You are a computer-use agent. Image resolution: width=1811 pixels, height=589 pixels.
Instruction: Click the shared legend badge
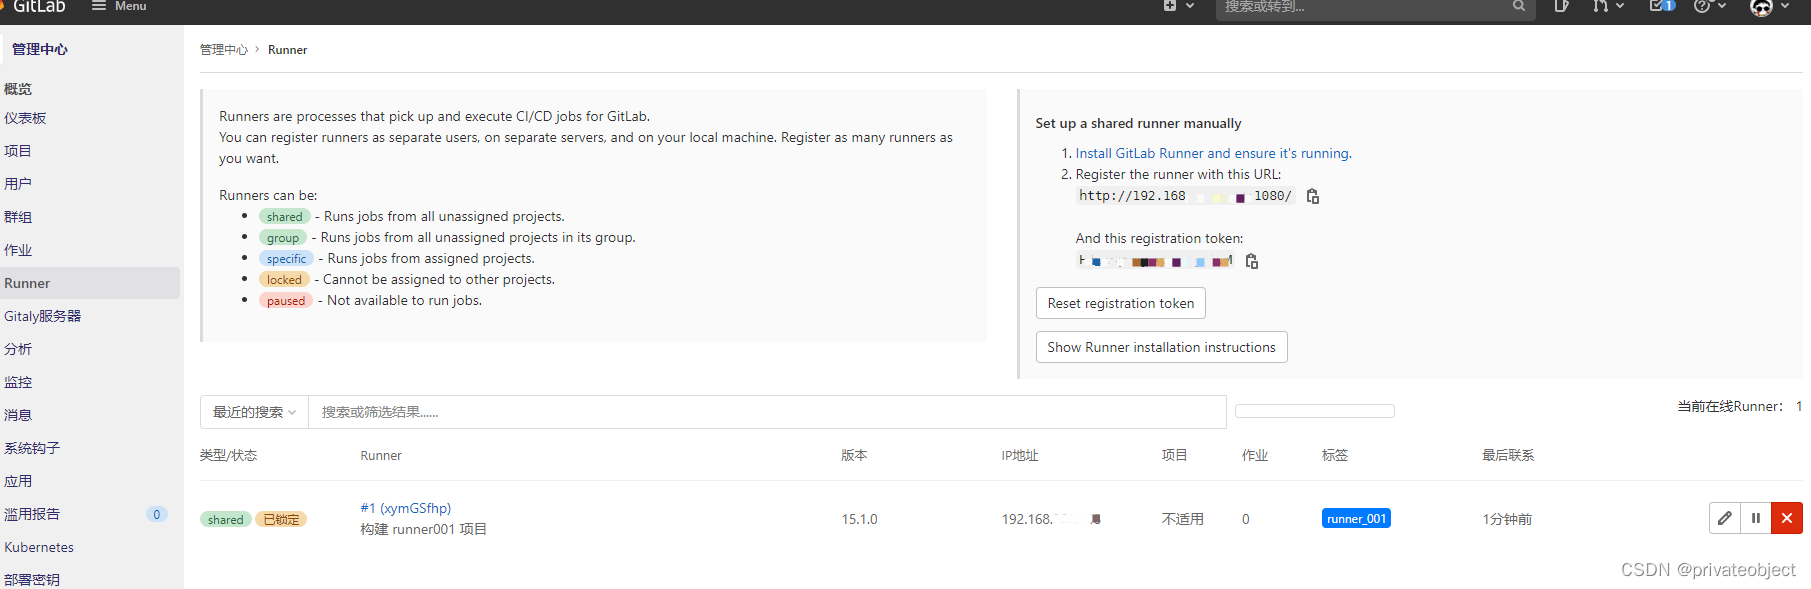(285, 216)
